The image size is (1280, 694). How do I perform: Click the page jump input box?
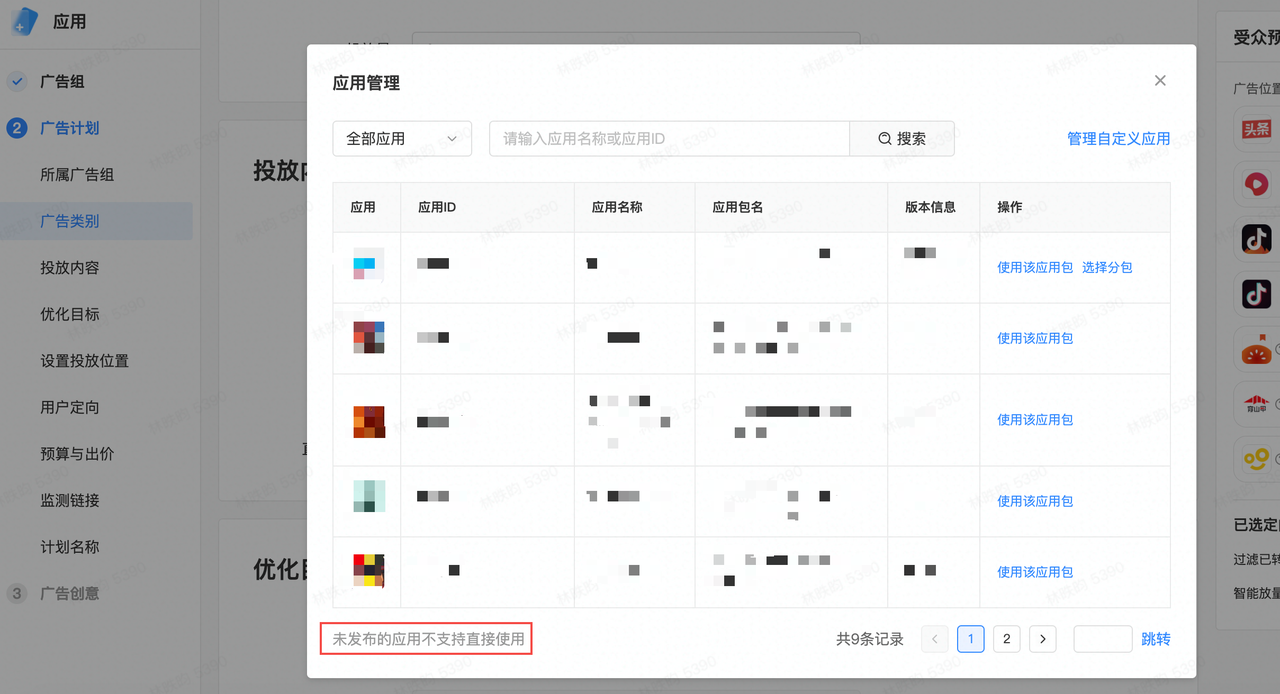[1102, 638]
